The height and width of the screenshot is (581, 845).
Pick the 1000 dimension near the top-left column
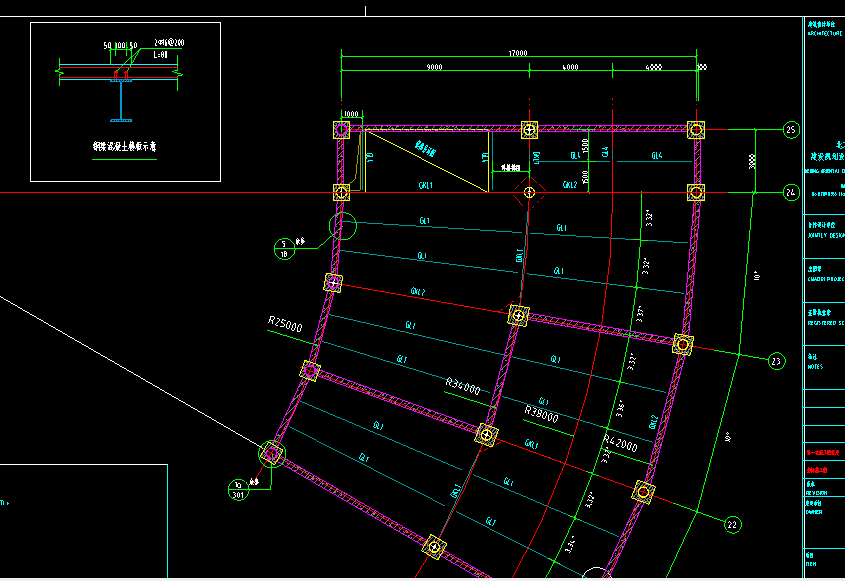tap(351, 114)
